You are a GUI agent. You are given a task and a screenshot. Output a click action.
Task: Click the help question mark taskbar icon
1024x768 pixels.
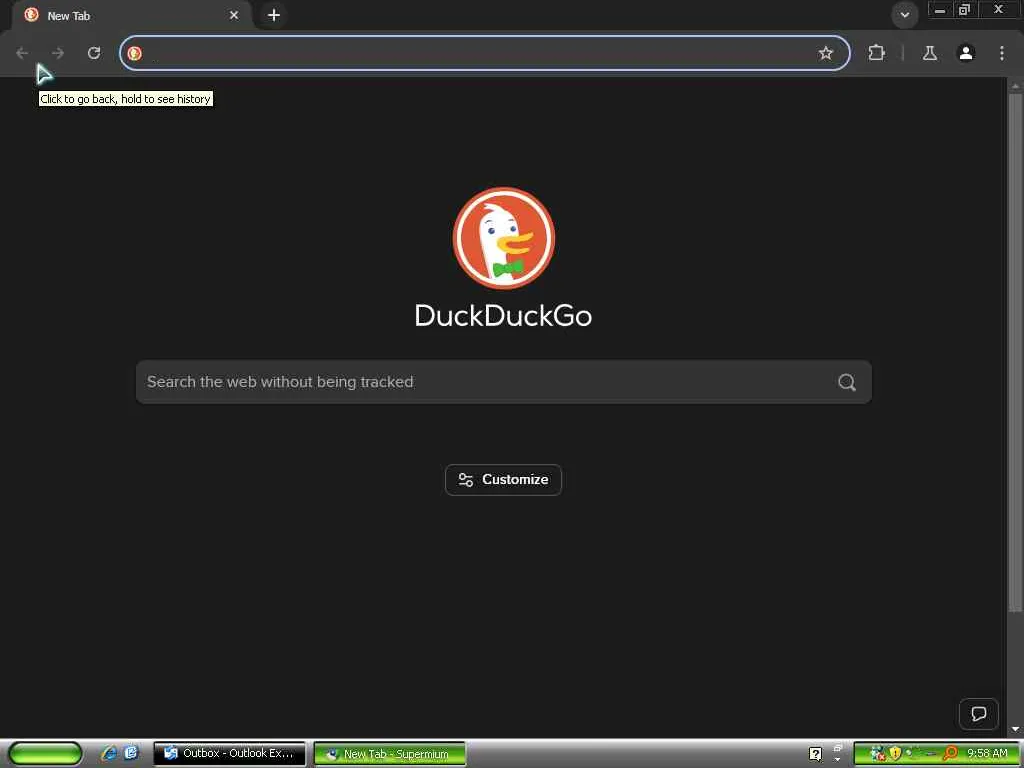[816, 754]
